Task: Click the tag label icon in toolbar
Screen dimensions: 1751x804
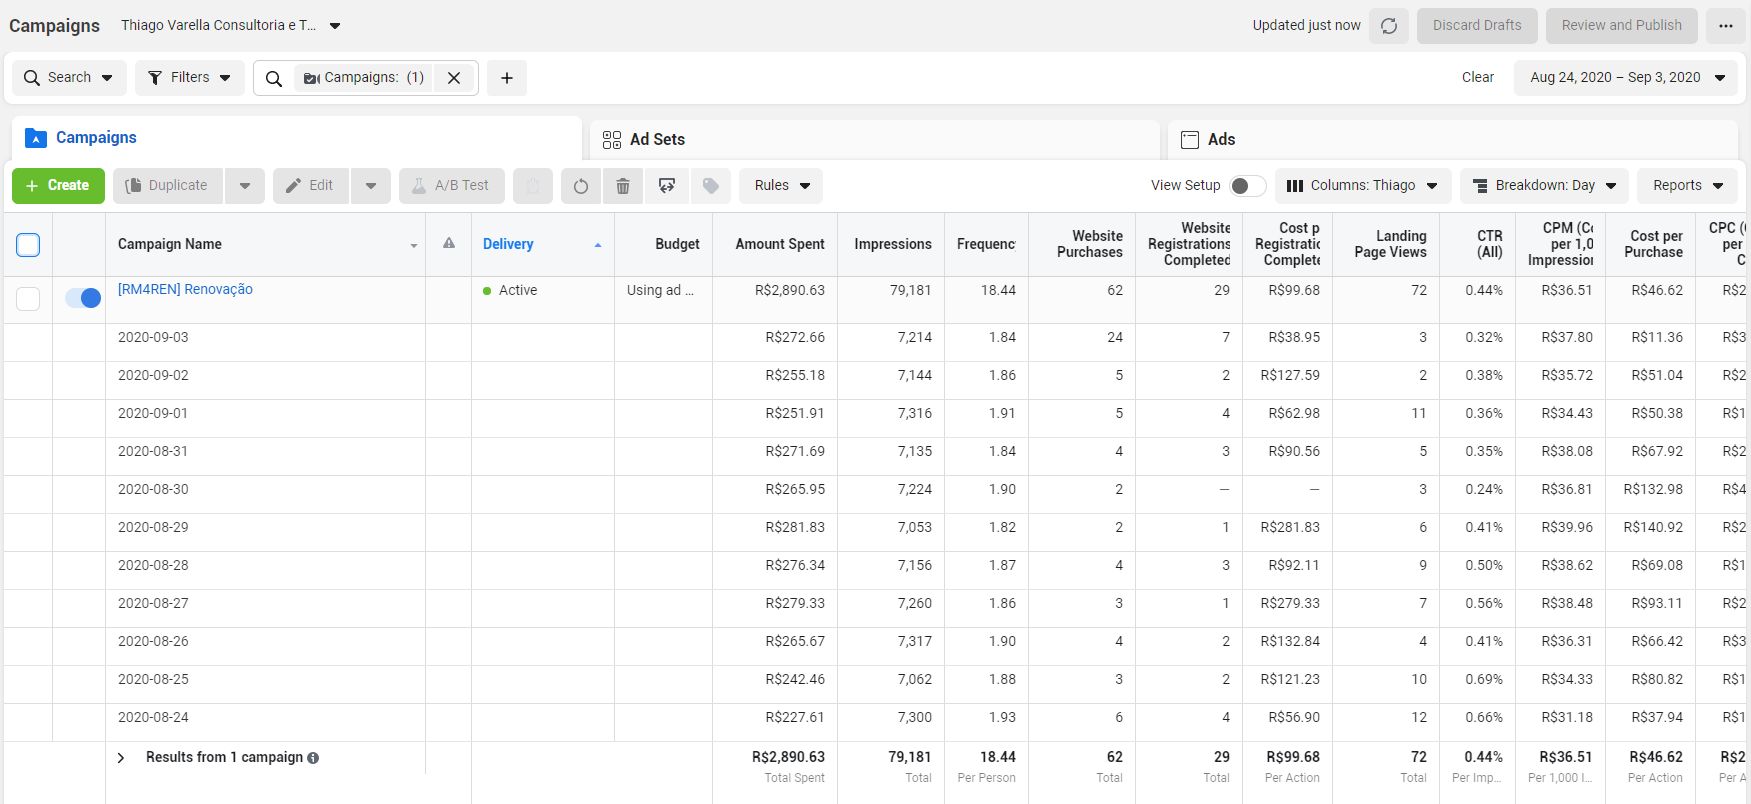Action: tap(711, 186)
